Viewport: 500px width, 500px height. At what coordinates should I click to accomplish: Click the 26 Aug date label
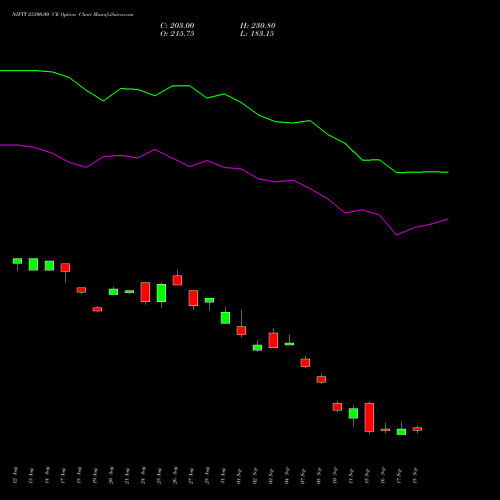point(175,475)
